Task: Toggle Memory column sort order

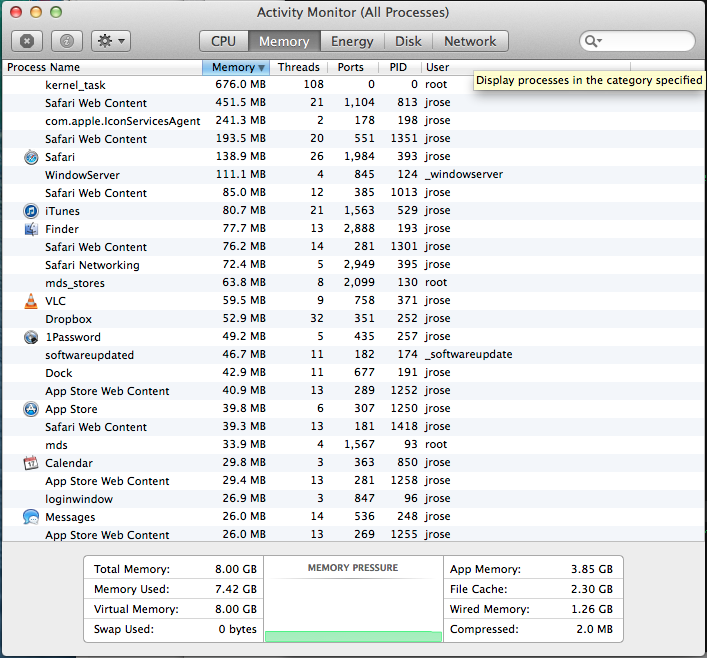Action: [236, 67]
